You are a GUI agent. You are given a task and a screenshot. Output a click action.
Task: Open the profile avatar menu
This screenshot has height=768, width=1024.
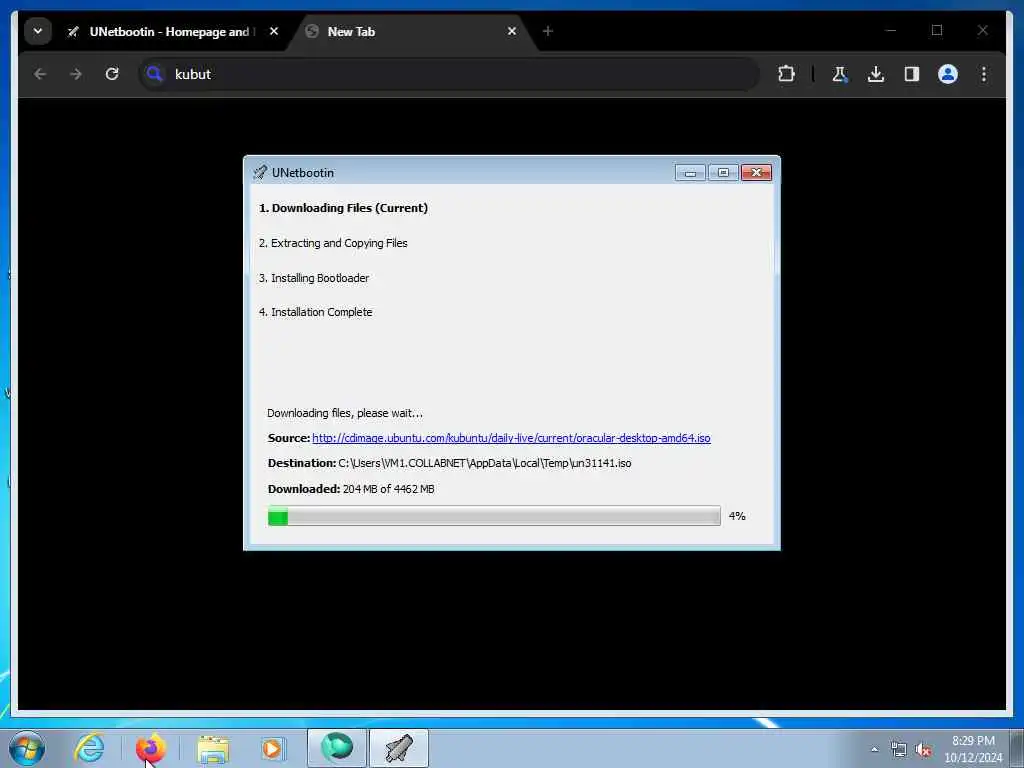948,74
